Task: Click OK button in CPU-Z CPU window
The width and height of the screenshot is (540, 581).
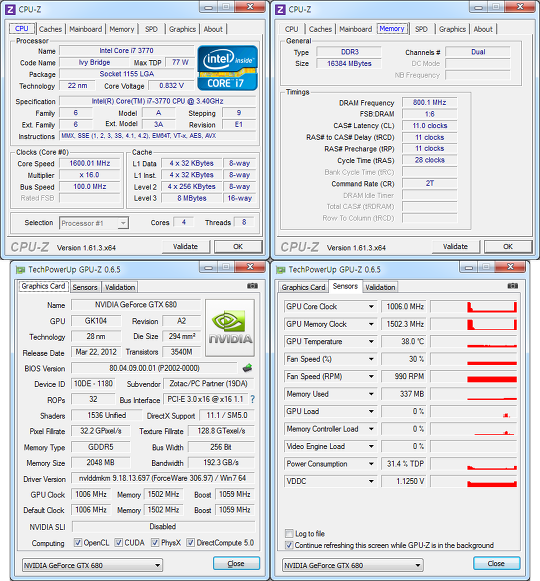Action: [x=238, y=246]
